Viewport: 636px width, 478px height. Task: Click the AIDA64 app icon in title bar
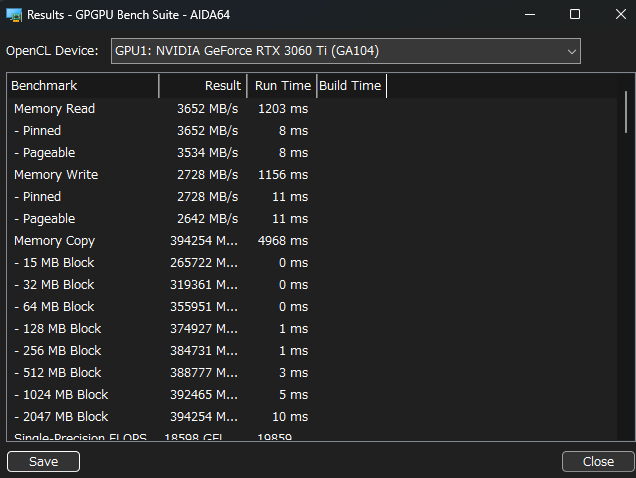(14, 15)
